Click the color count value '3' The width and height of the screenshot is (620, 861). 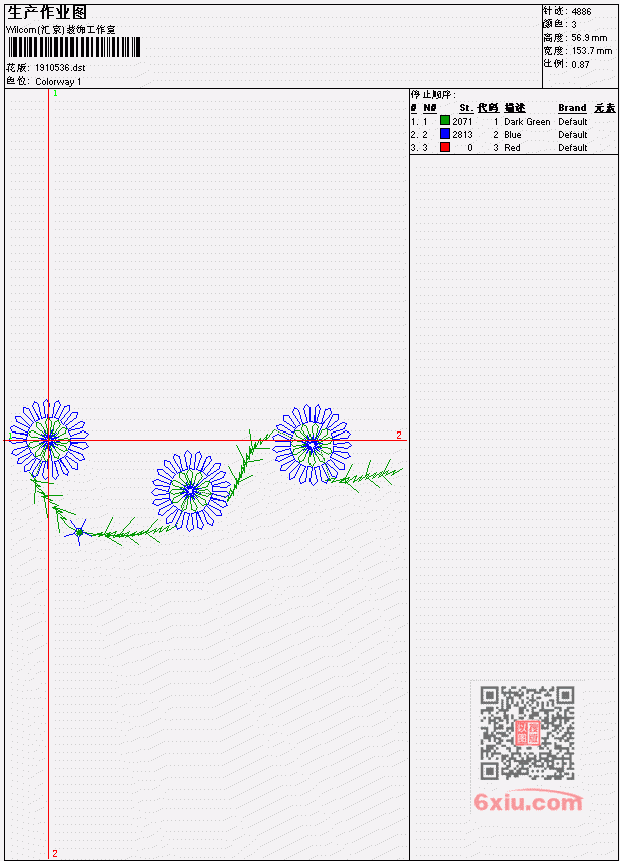[x=574, y=25]
